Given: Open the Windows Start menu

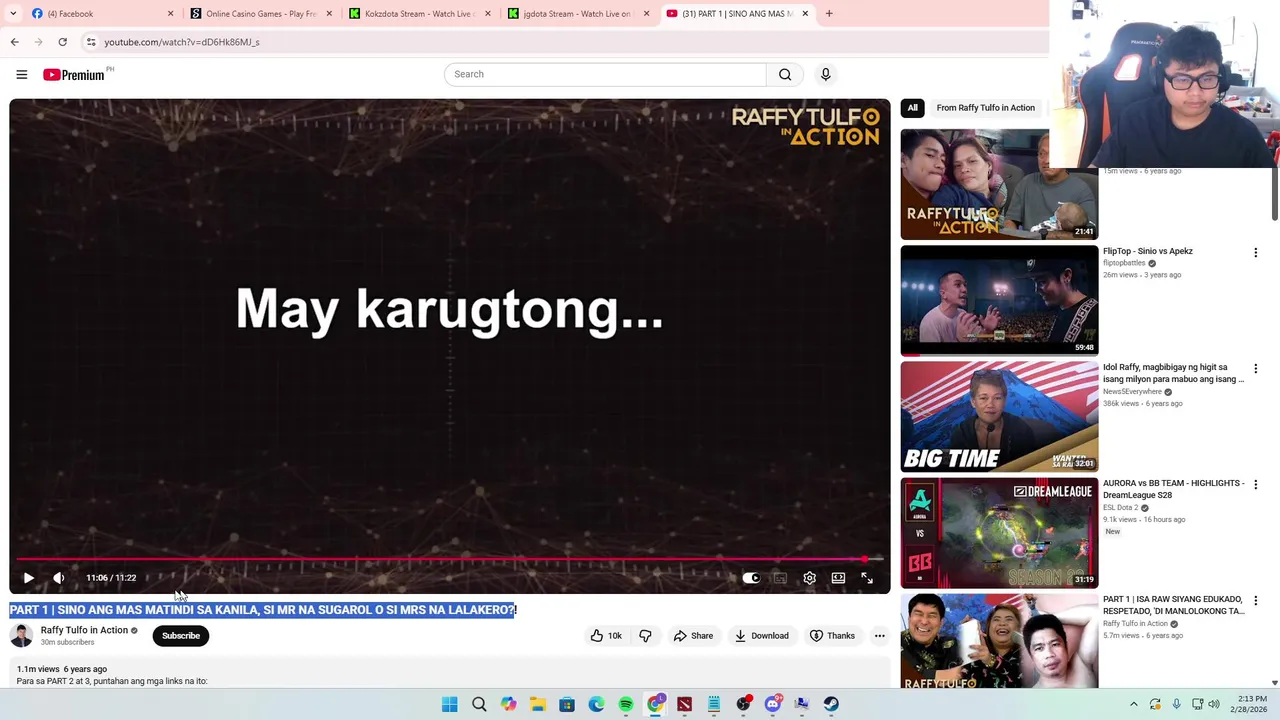Looking at the screenshot, I should point(450,704).
